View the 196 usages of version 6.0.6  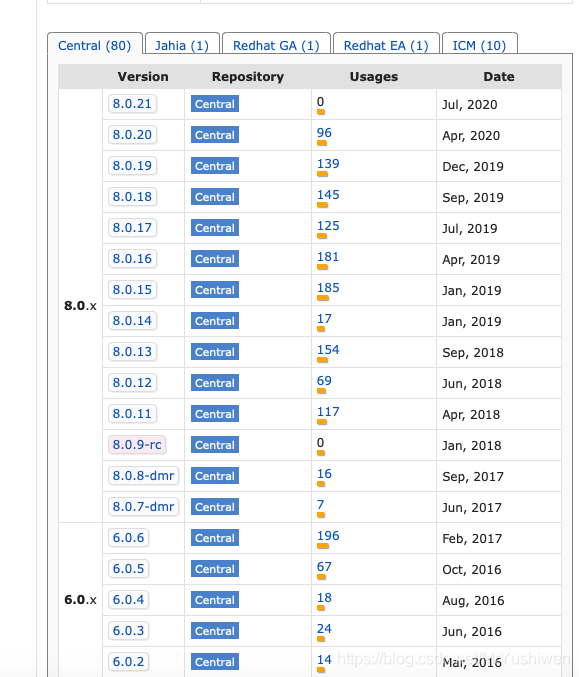328,535
